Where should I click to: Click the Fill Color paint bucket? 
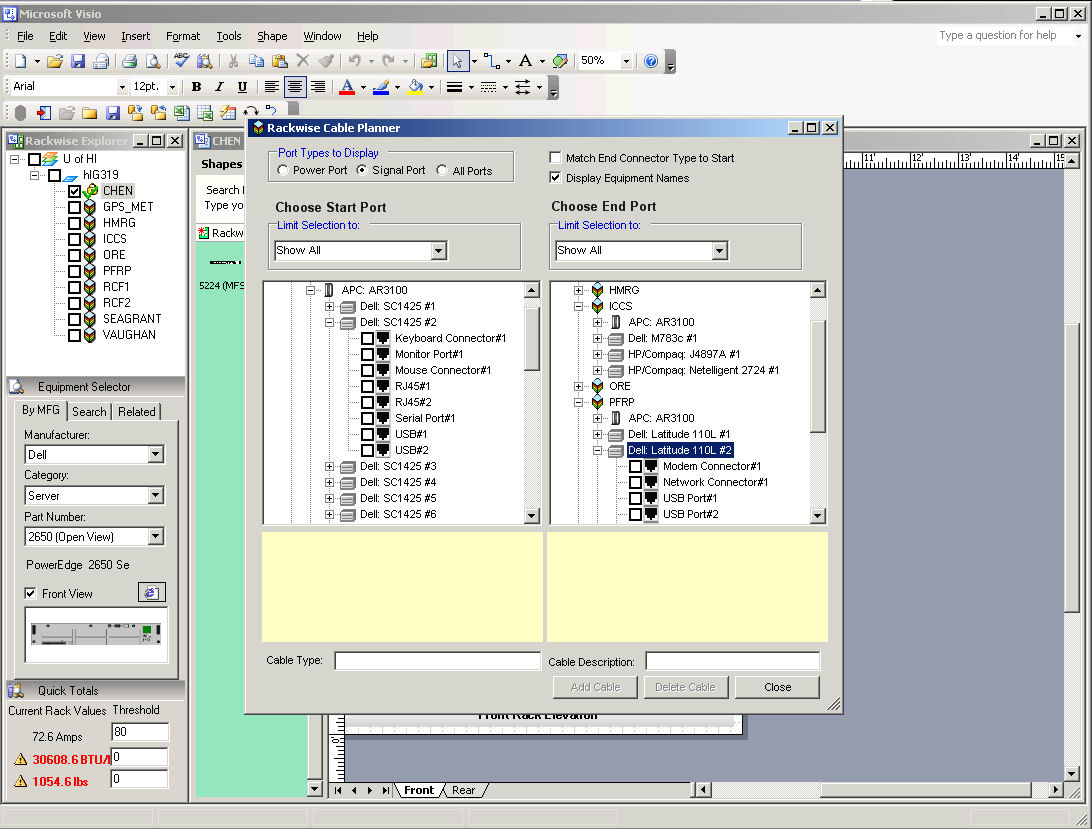pos(415,87)
